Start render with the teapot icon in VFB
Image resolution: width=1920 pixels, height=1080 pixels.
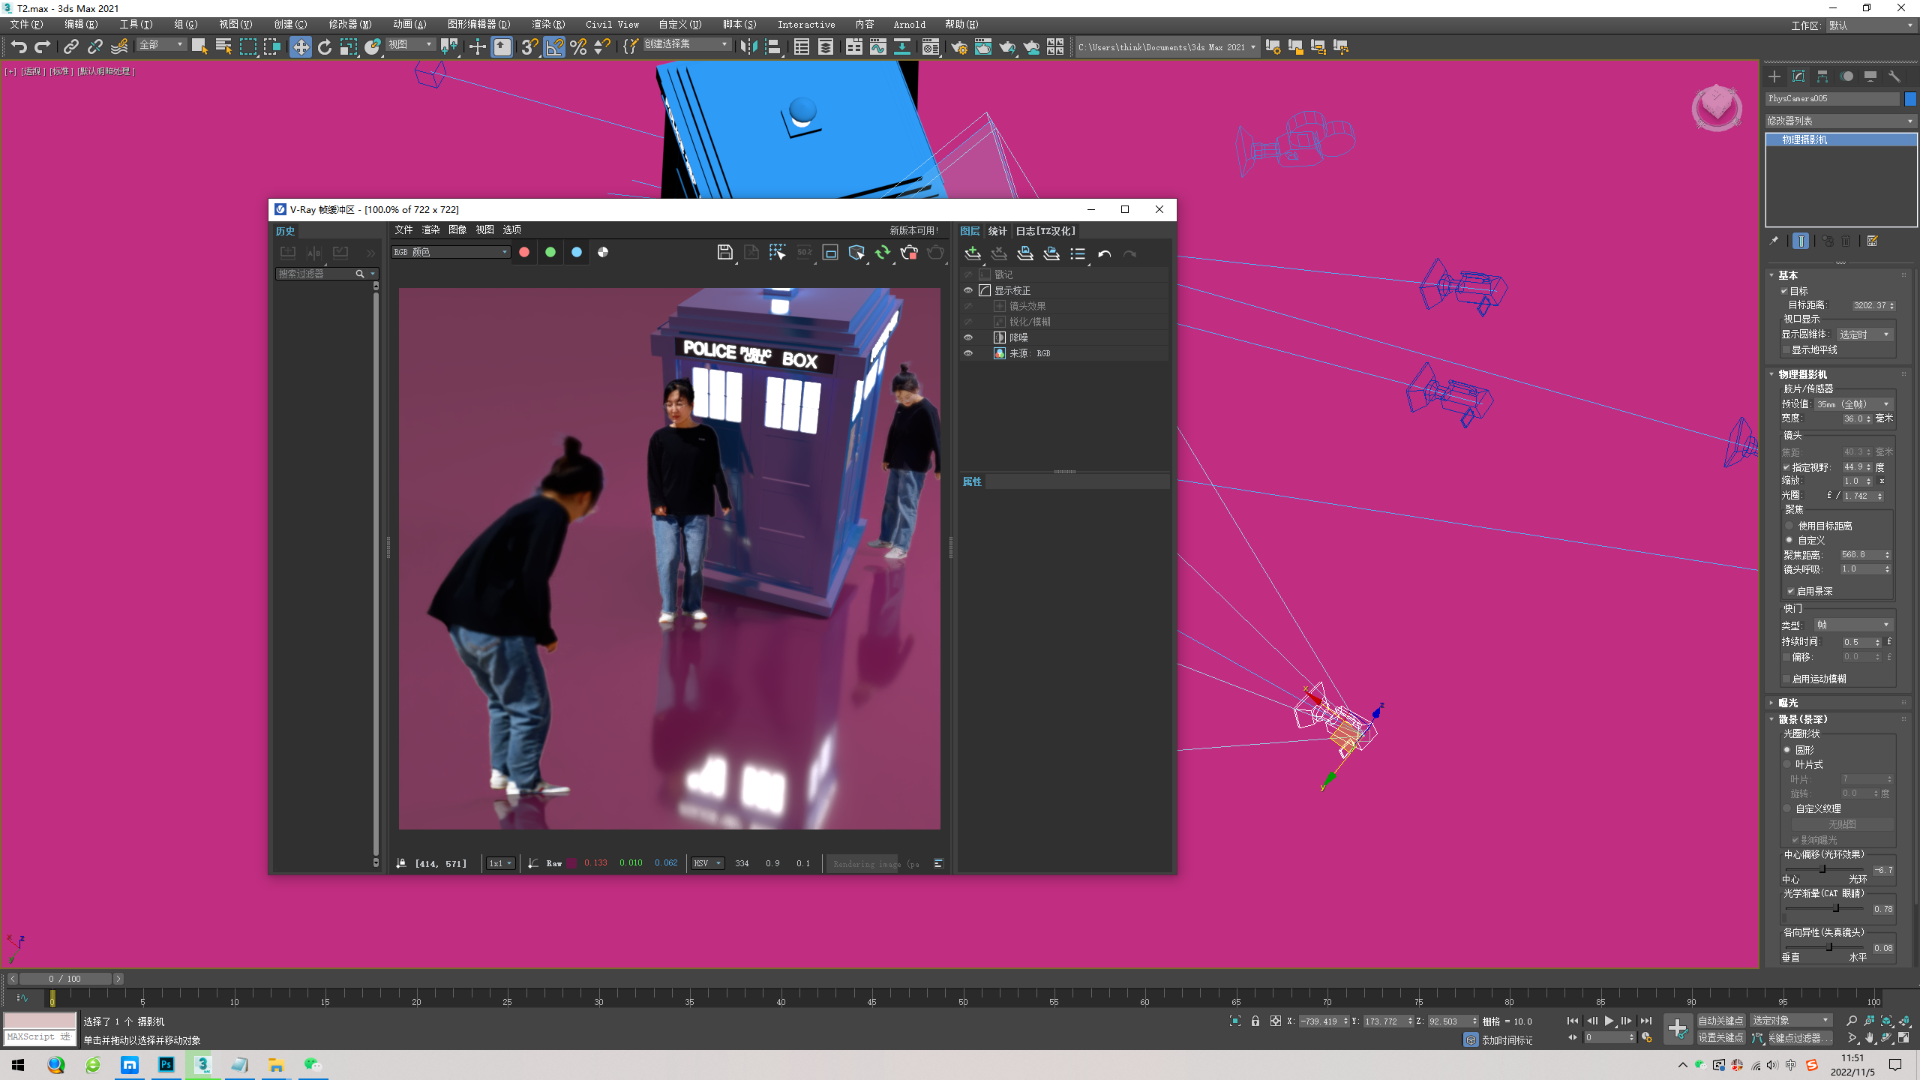(x=935, y=253)
